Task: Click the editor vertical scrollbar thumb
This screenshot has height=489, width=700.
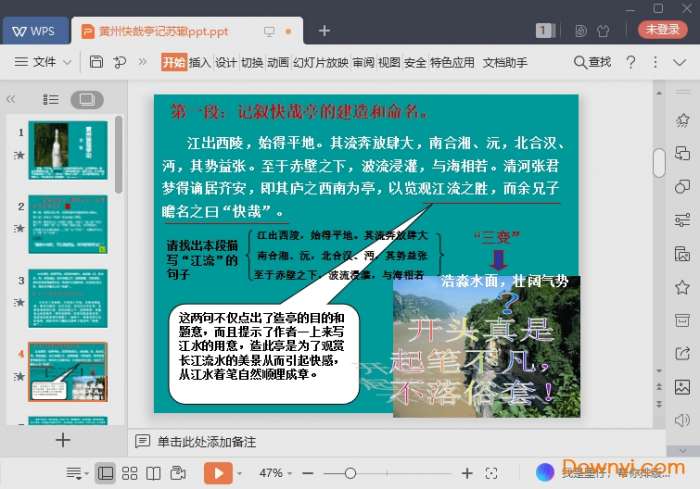Action: [x=659, y=163]
